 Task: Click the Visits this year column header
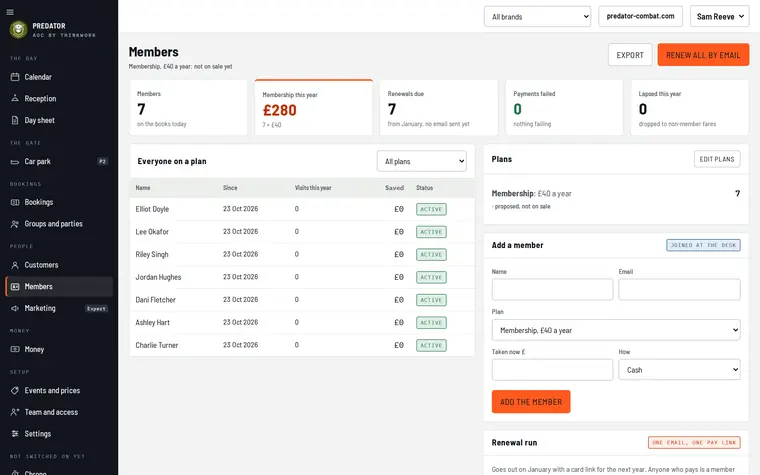(x=313, y=188)
